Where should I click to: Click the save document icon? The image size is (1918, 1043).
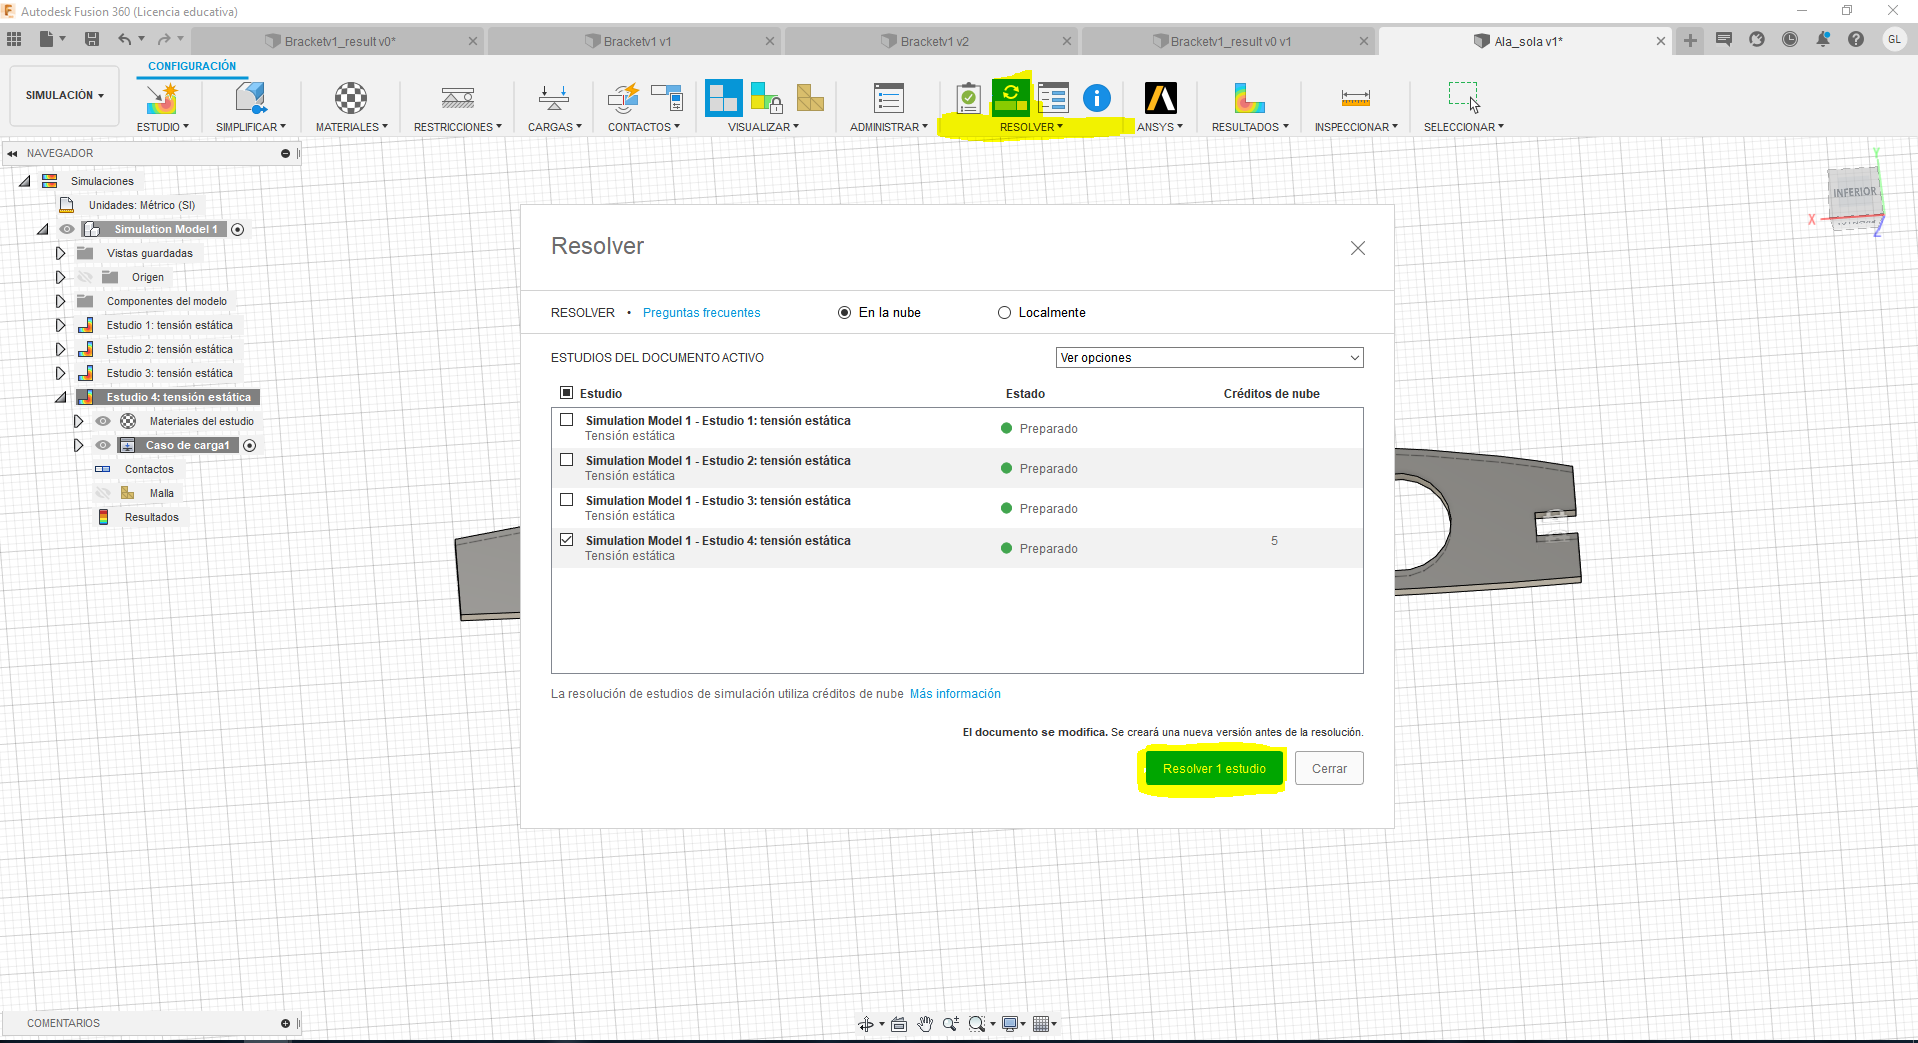pos(92,40)
